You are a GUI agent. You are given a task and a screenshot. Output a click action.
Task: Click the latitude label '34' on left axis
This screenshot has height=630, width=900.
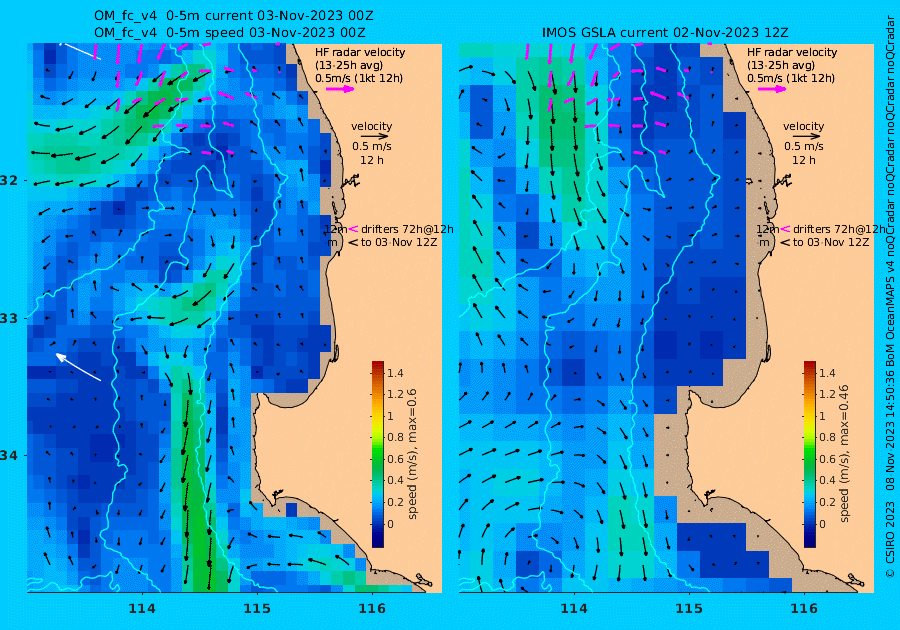9,456
